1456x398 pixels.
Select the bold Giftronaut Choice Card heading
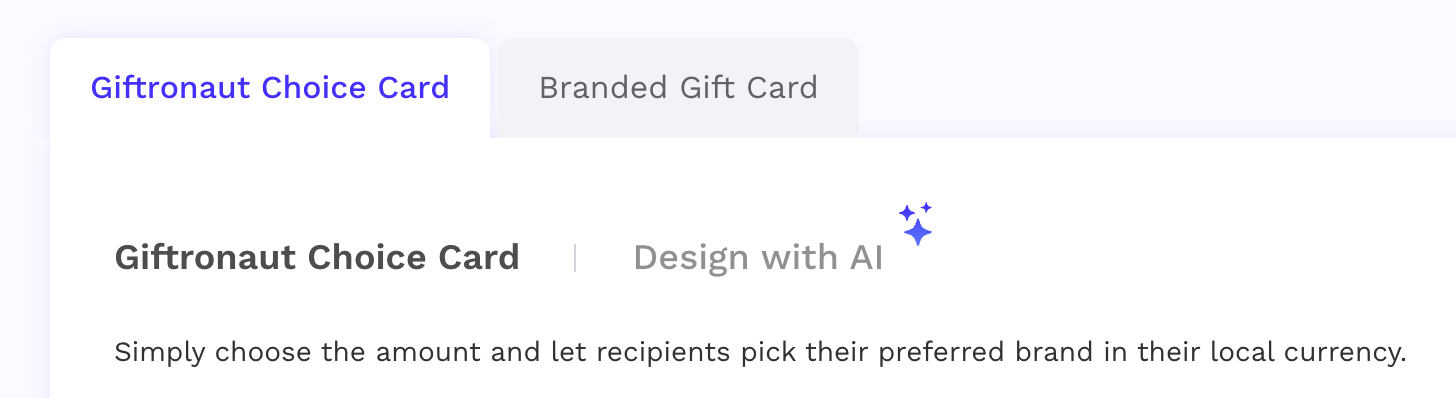coord(317,258)
